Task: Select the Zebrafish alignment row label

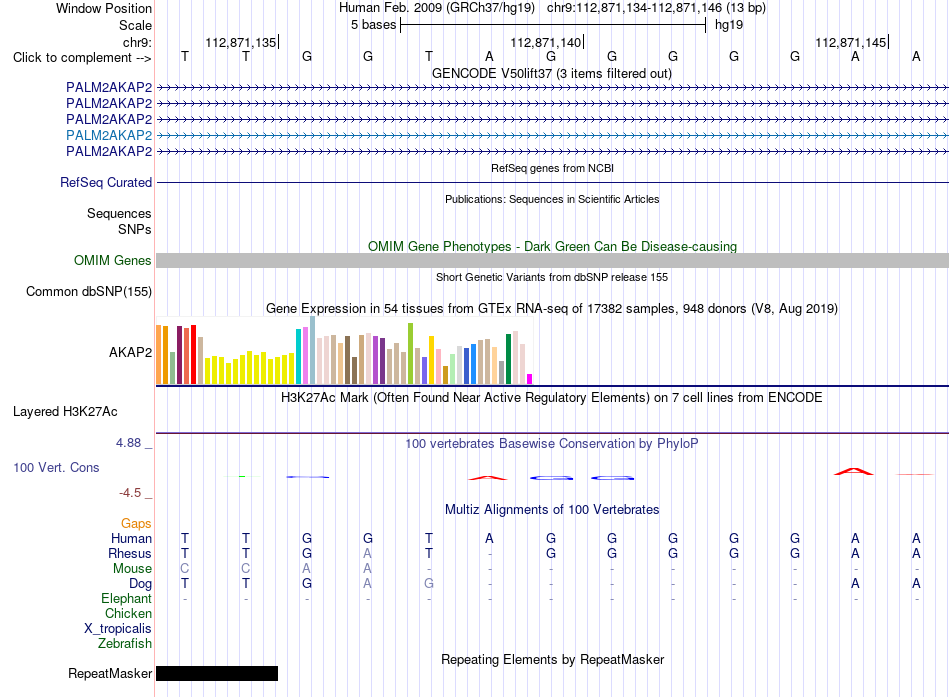Action: click(x=125, y=643)
